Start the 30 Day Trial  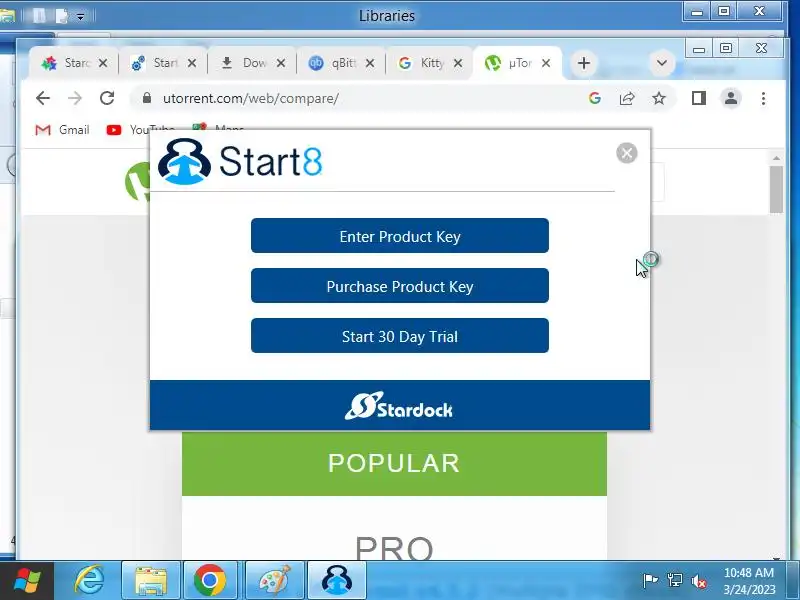pos(399,336)
